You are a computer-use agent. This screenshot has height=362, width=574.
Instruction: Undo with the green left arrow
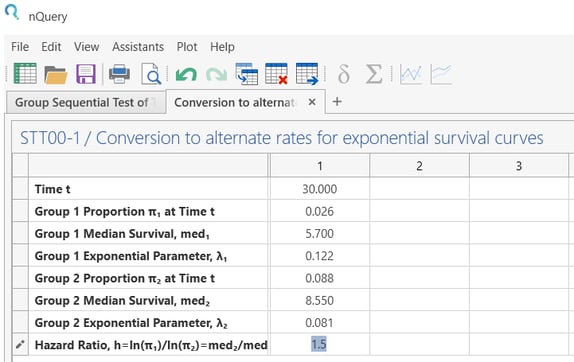[186, 74]
